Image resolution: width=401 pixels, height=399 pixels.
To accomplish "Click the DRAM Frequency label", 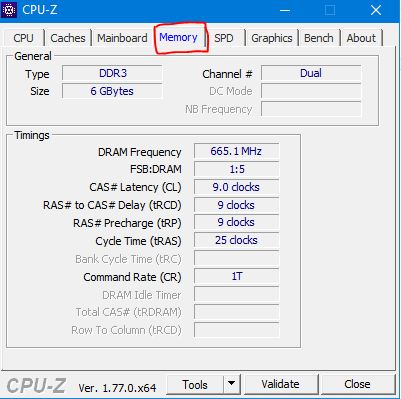I will coord(140,152).
